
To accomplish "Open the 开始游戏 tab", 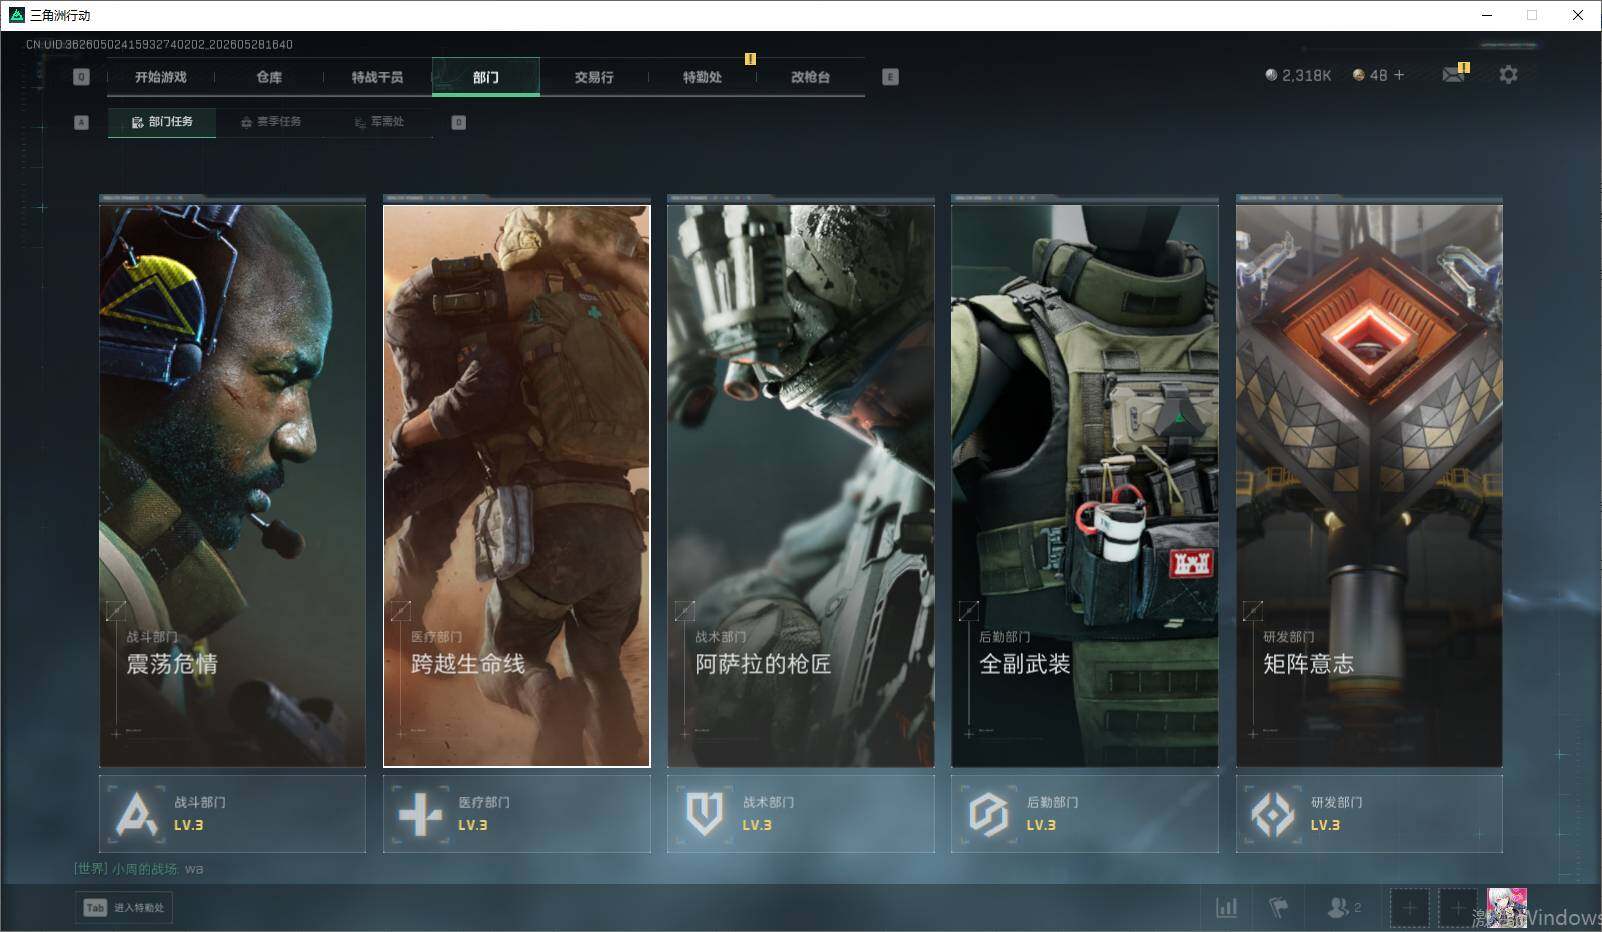I will point(161,77).
